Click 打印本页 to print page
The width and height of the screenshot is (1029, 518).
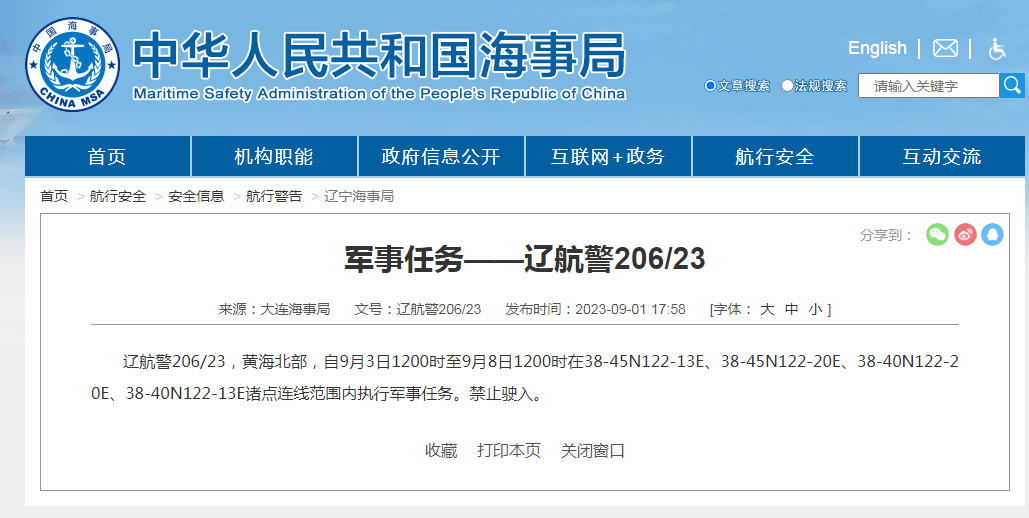509,451
